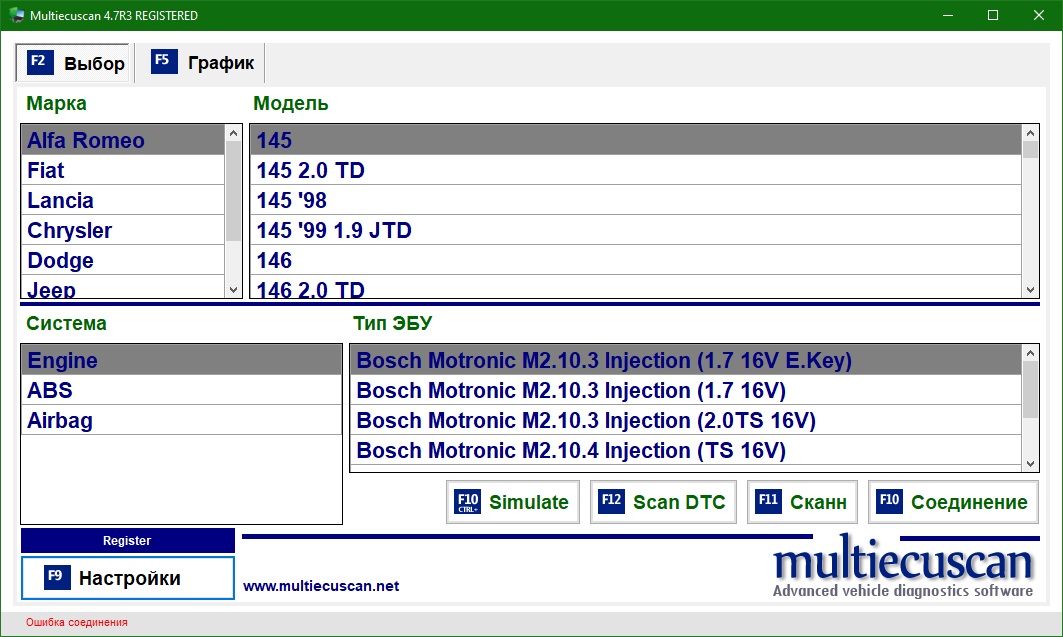The width and height of the screenshot is (1063, 637).
Task: Open the График tab
Action: tap(201, 62)
